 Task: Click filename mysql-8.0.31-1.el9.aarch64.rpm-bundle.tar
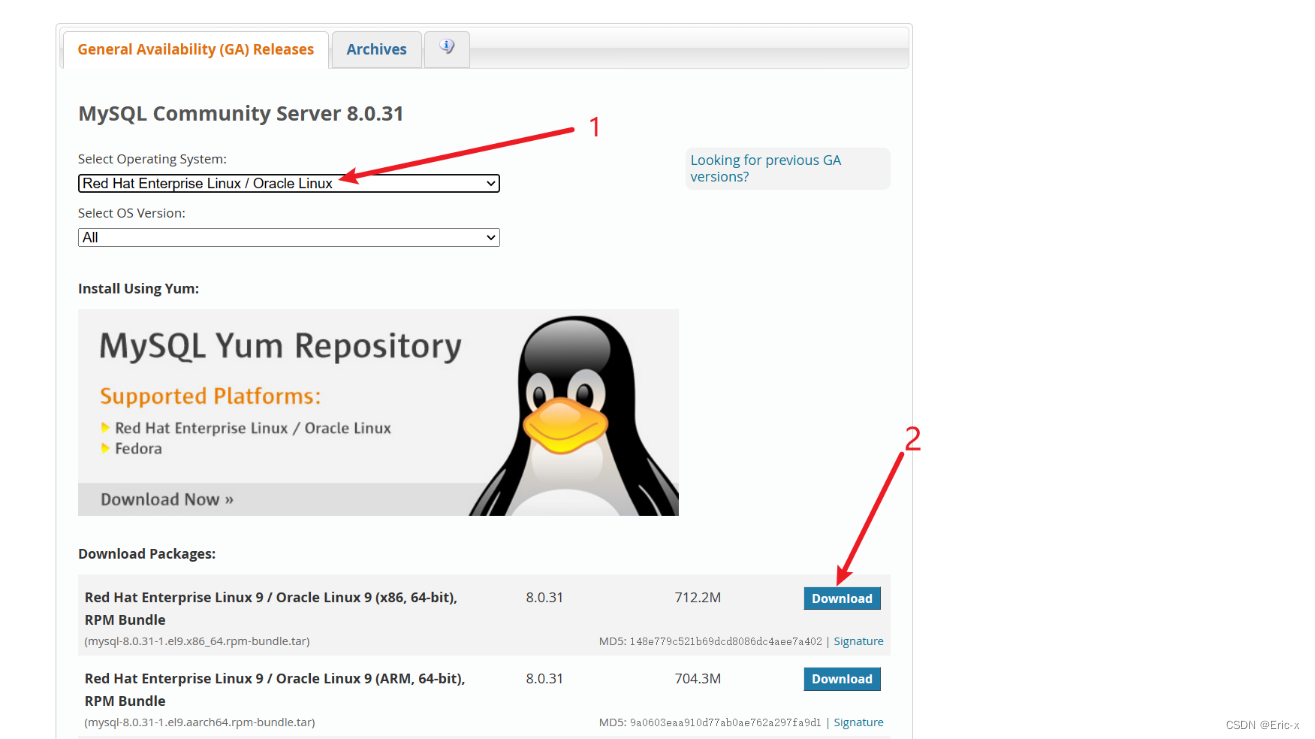(x=200, y=722)
